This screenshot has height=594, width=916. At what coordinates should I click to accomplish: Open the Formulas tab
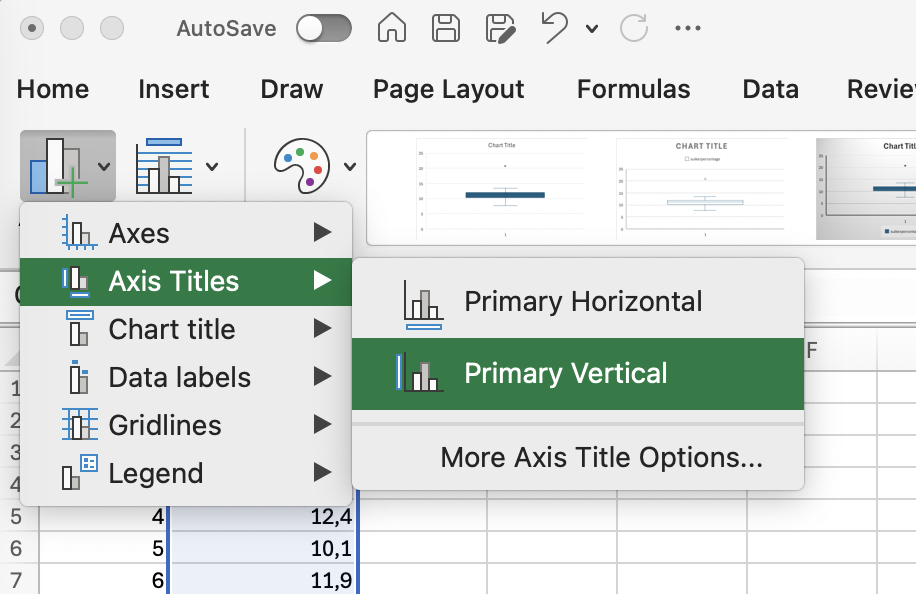click(x=633, y=89)
